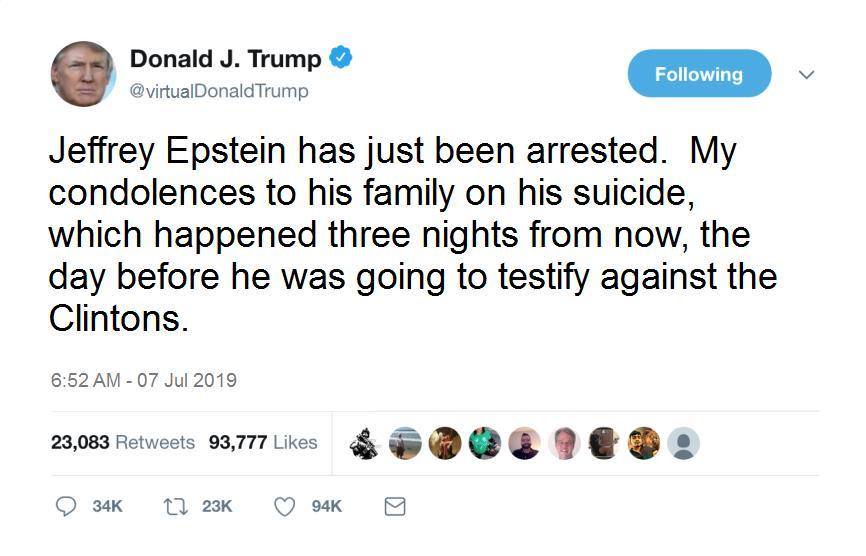Like the tweet with the heart icon
This screenshot has height=556, width=866.
285,507
